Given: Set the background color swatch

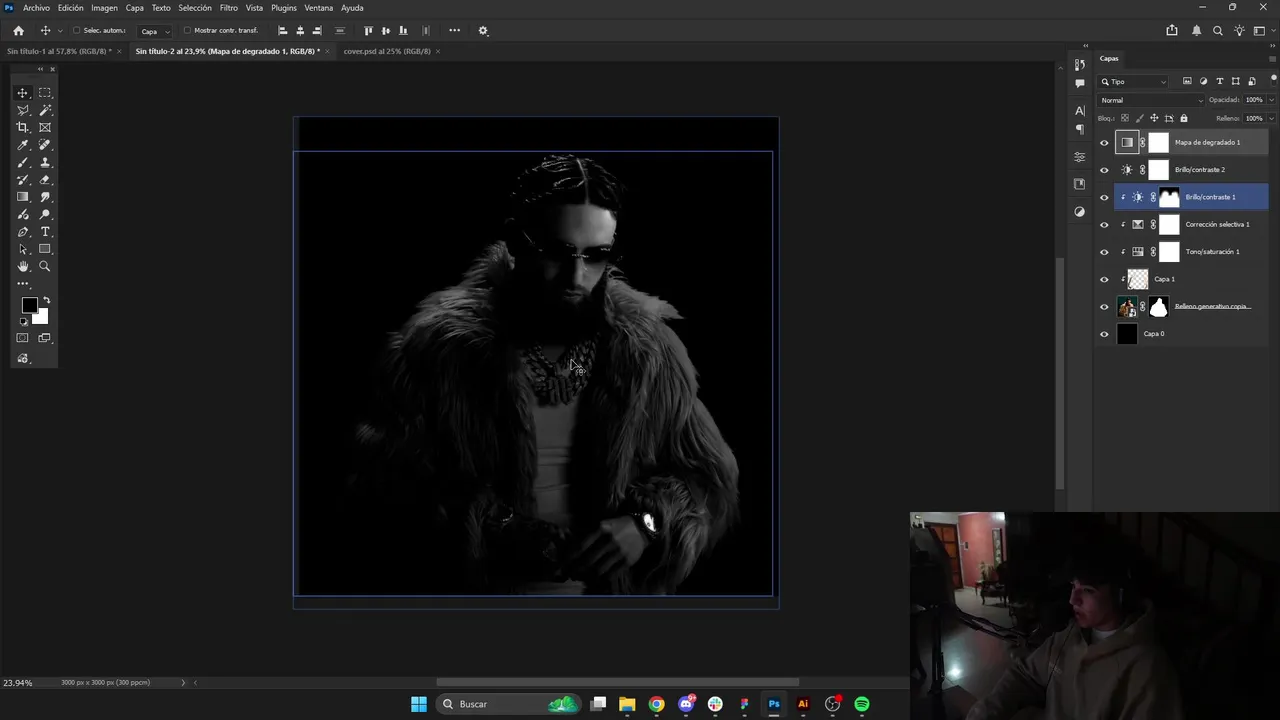Looking at the screenshot, I should click(41, 317).
